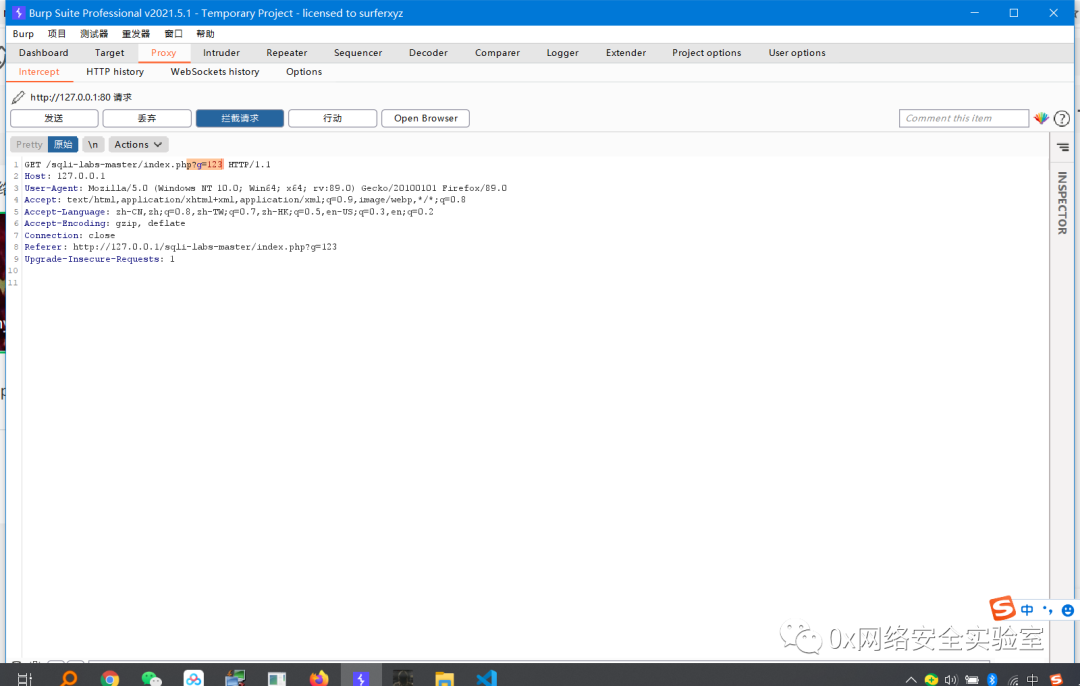
Task: Open the highlight color picker icon
Action: tap(1041, 118)
